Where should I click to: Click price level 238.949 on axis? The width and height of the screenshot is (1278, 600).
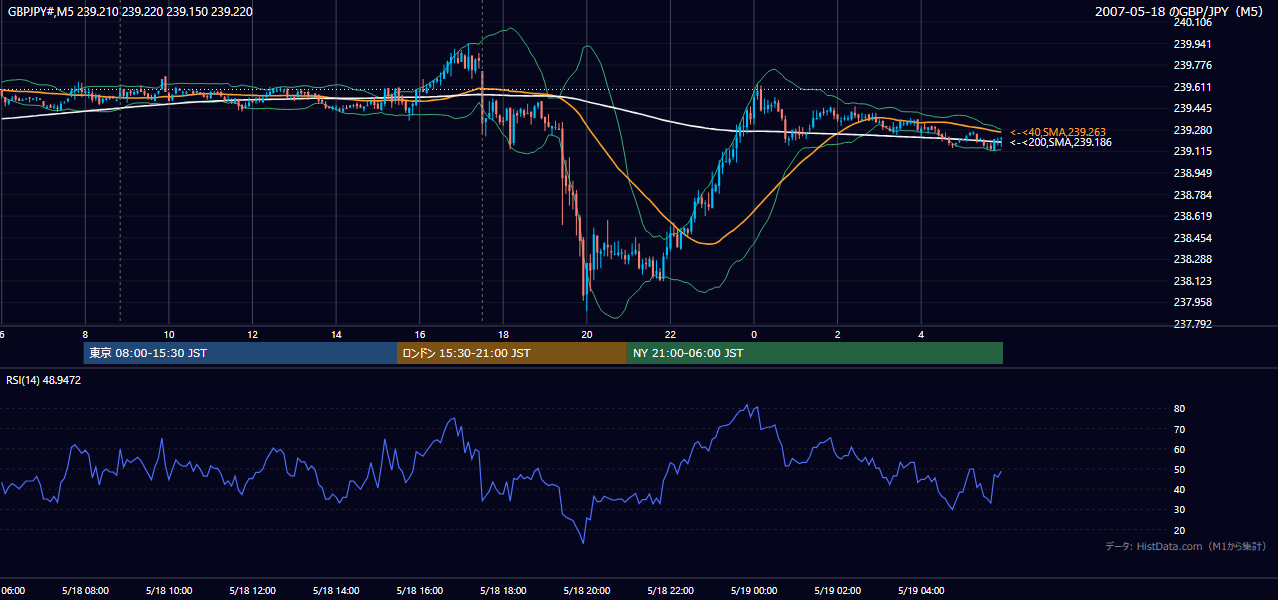tap(1192, 173)
